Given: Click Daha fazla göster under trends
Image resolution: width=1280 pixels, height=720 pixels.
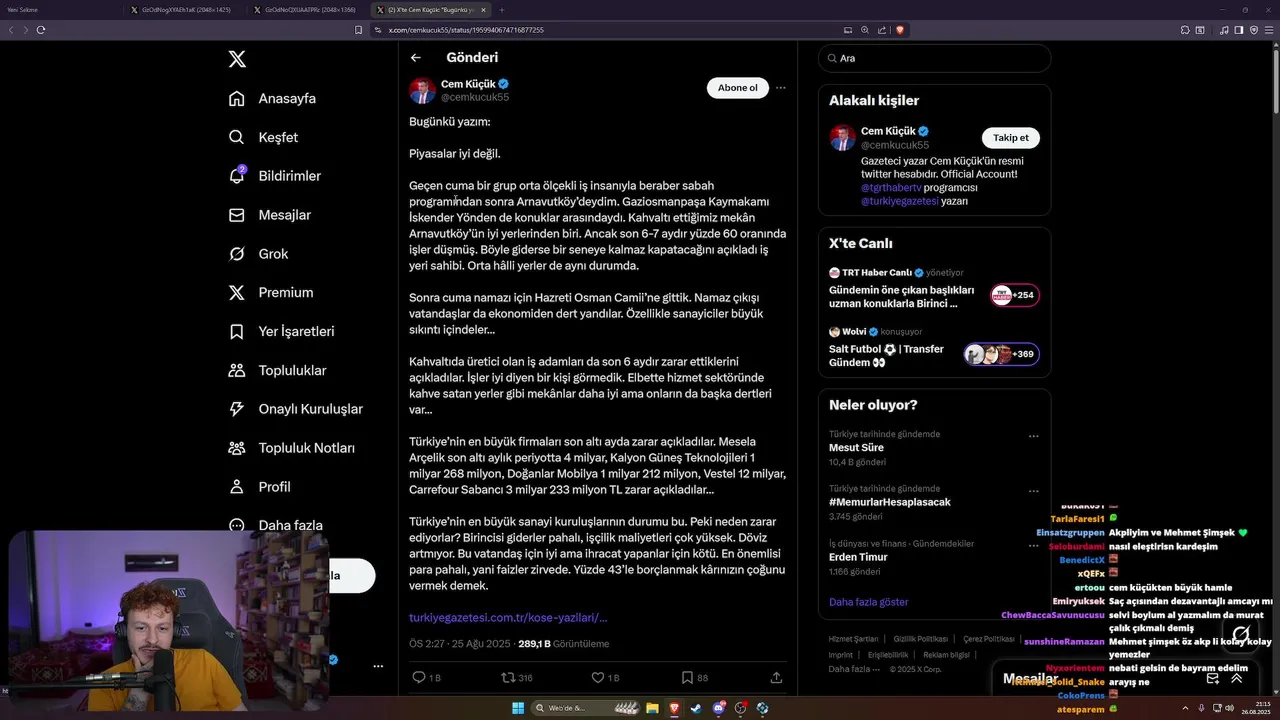Looking at the screenshot, I should (x=868, y=602).
